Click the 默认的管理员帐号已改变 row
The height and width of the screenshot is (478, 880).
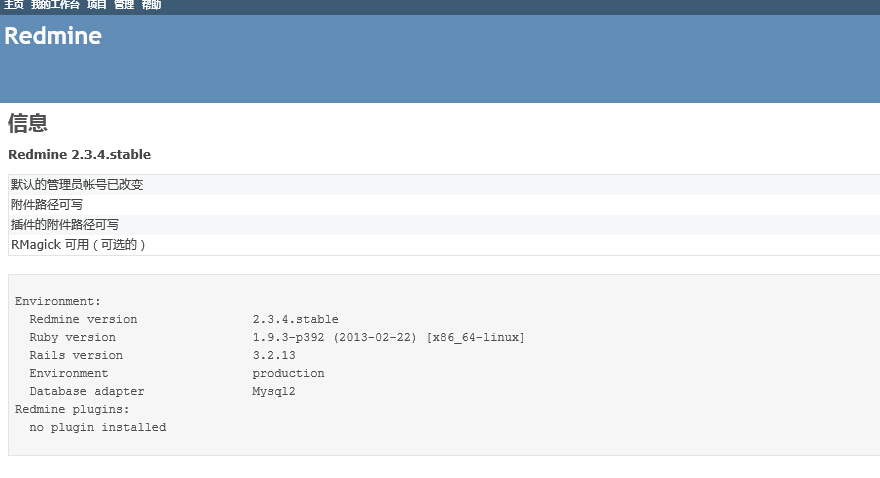click(x=444, y=185)
